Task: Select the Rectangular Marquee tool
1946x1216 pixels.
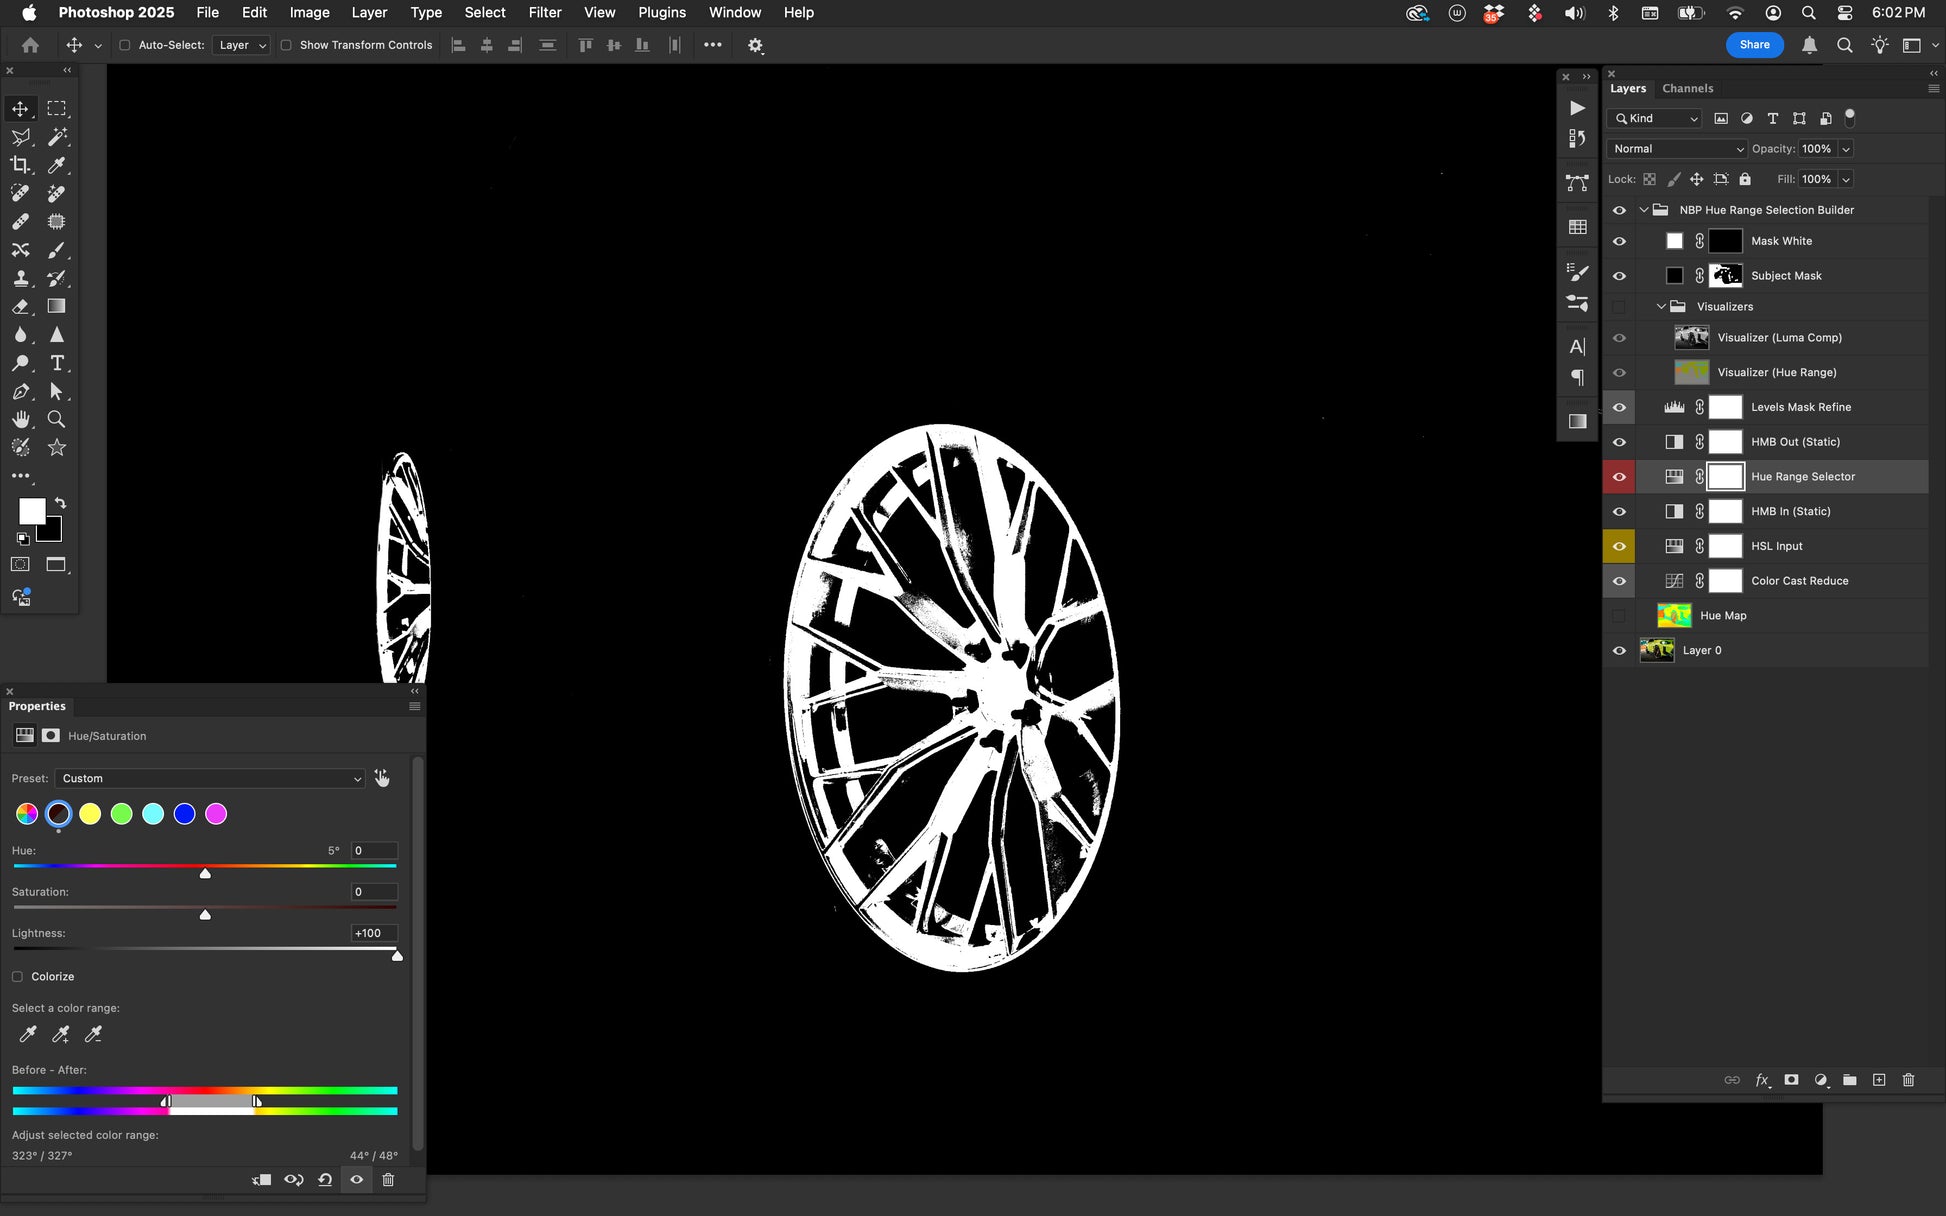Action: (57, 108)
